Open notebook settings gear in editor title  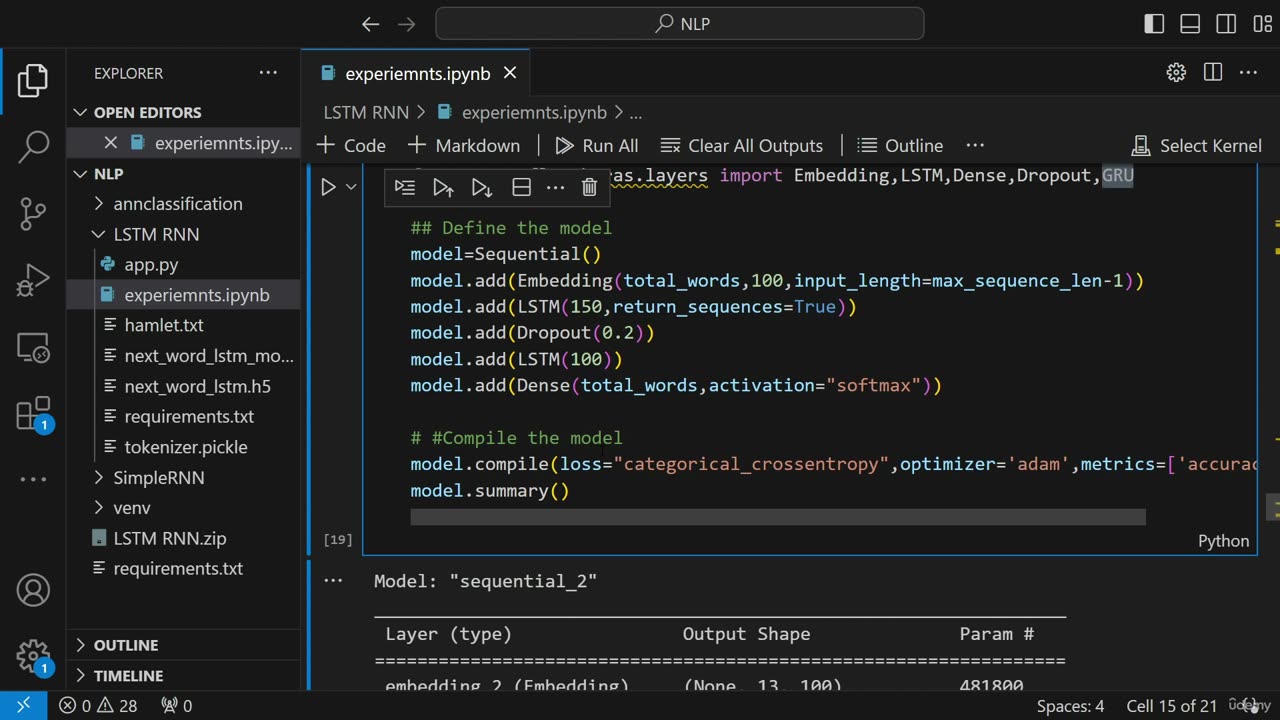coord(1176,72)
